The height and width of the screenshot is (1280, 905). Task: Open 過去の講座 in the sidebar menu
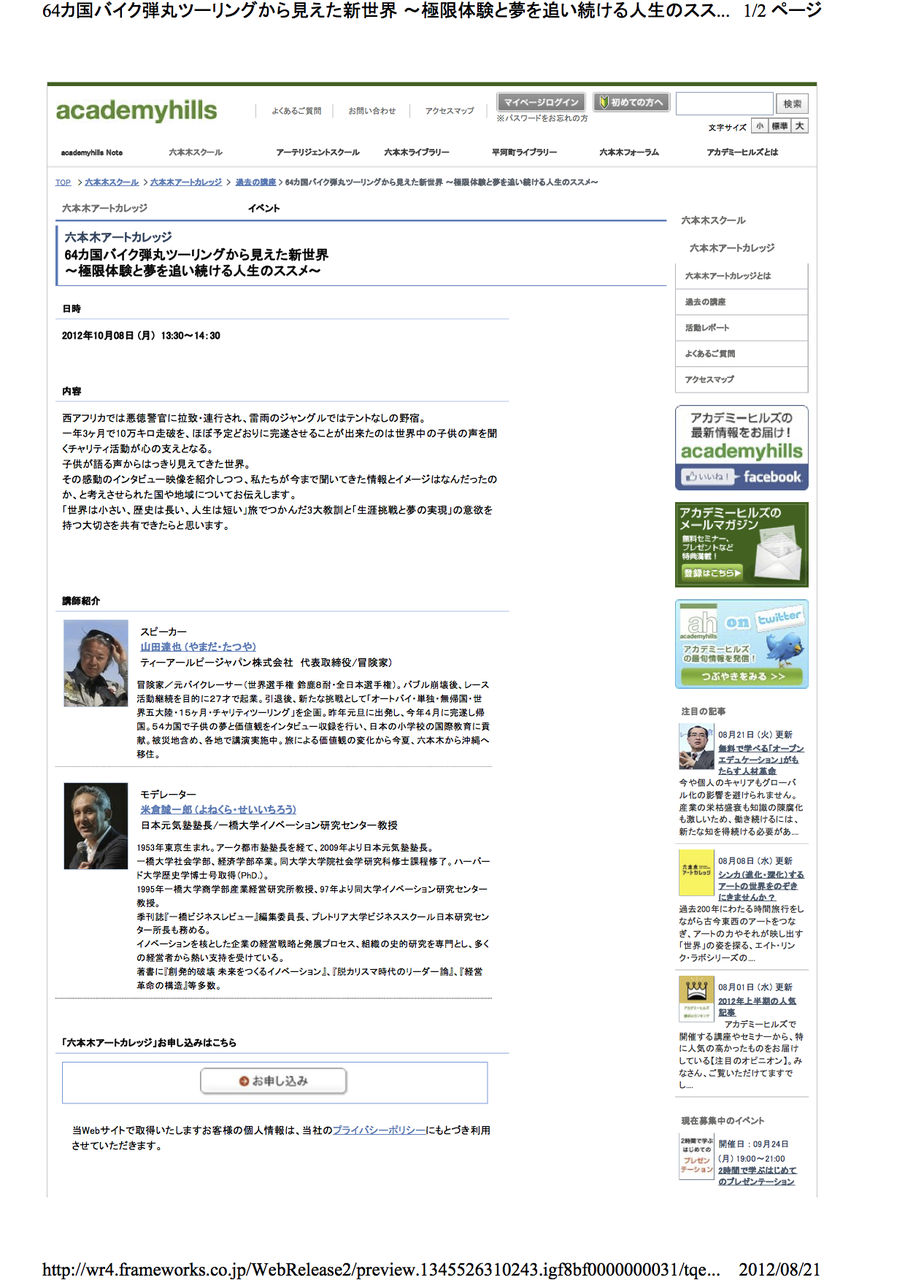[x=740, y=302]
